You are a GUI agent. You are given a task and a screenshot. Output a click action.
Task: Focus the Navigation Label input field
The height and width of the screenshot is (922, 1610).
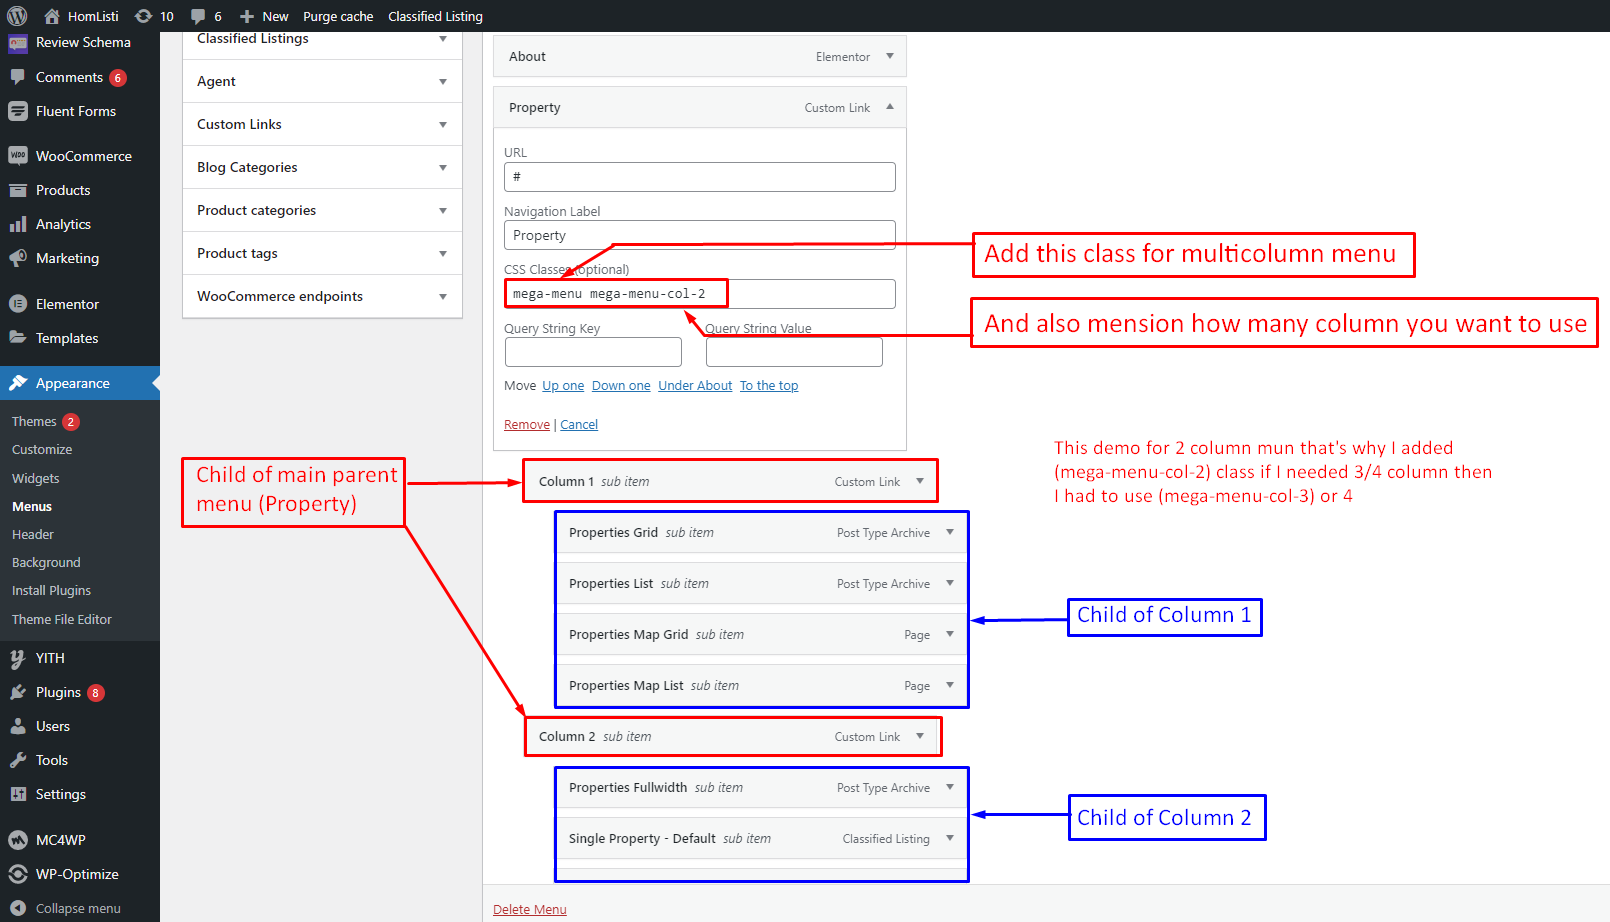(x=700, y=235)
